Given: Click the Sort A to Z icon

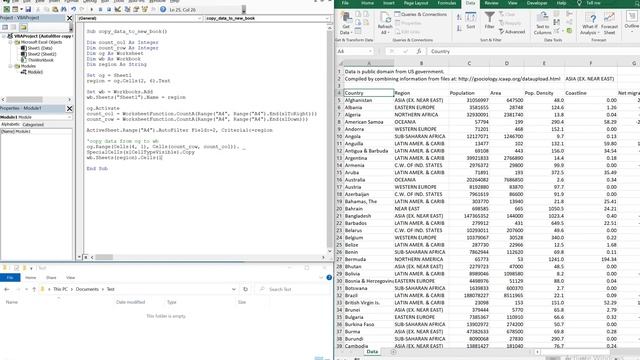Looking at the screenshot, I should point(459,17).
